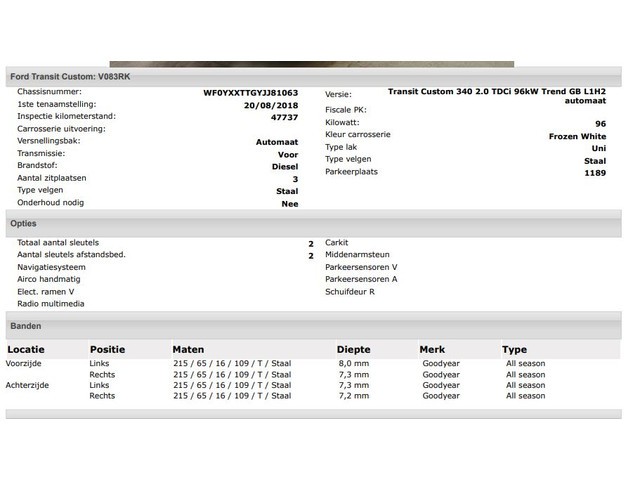Select the parking spot number 1189

(x=594, y=173)
